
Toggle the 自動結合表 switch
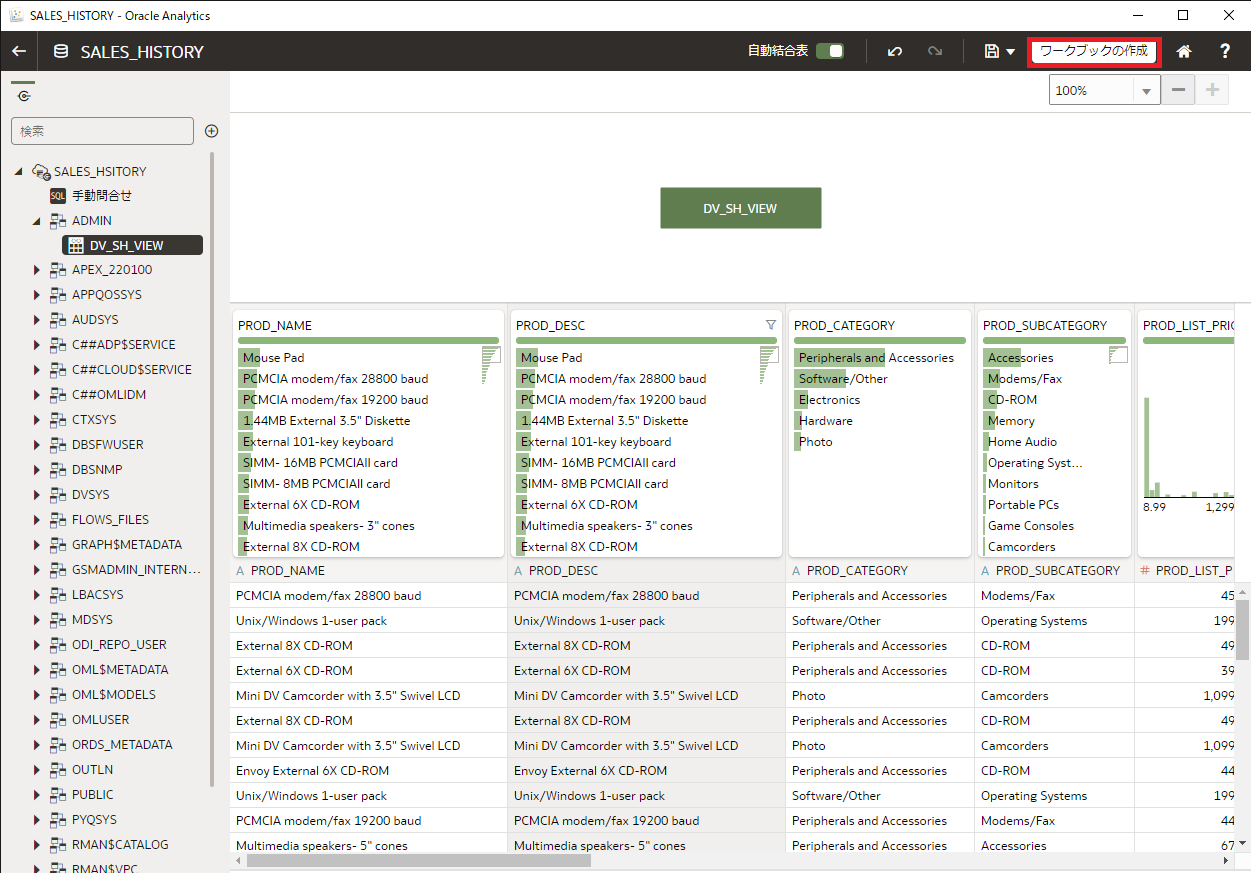coord(829,51)
